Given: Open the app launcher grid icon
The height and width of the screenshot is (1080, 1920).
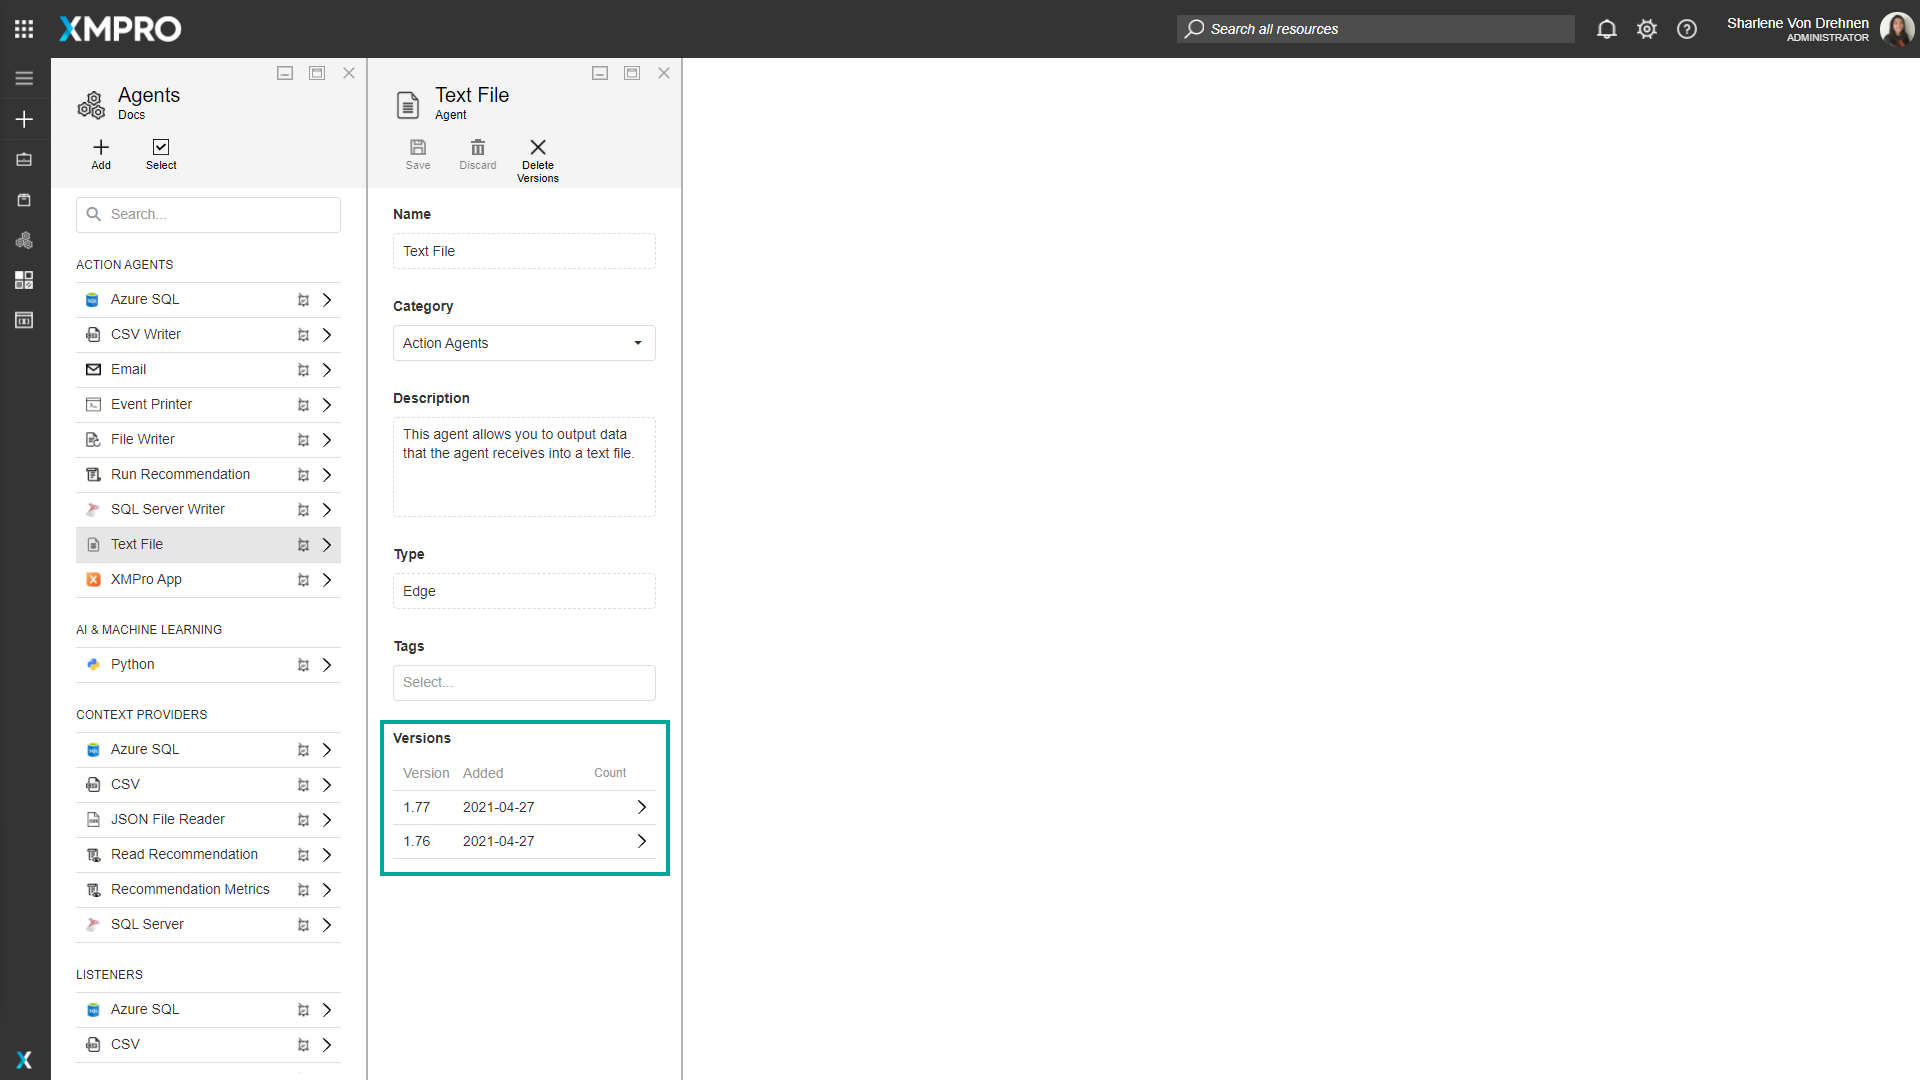Looking at the screenshot, I should click(x=23, y=28).
